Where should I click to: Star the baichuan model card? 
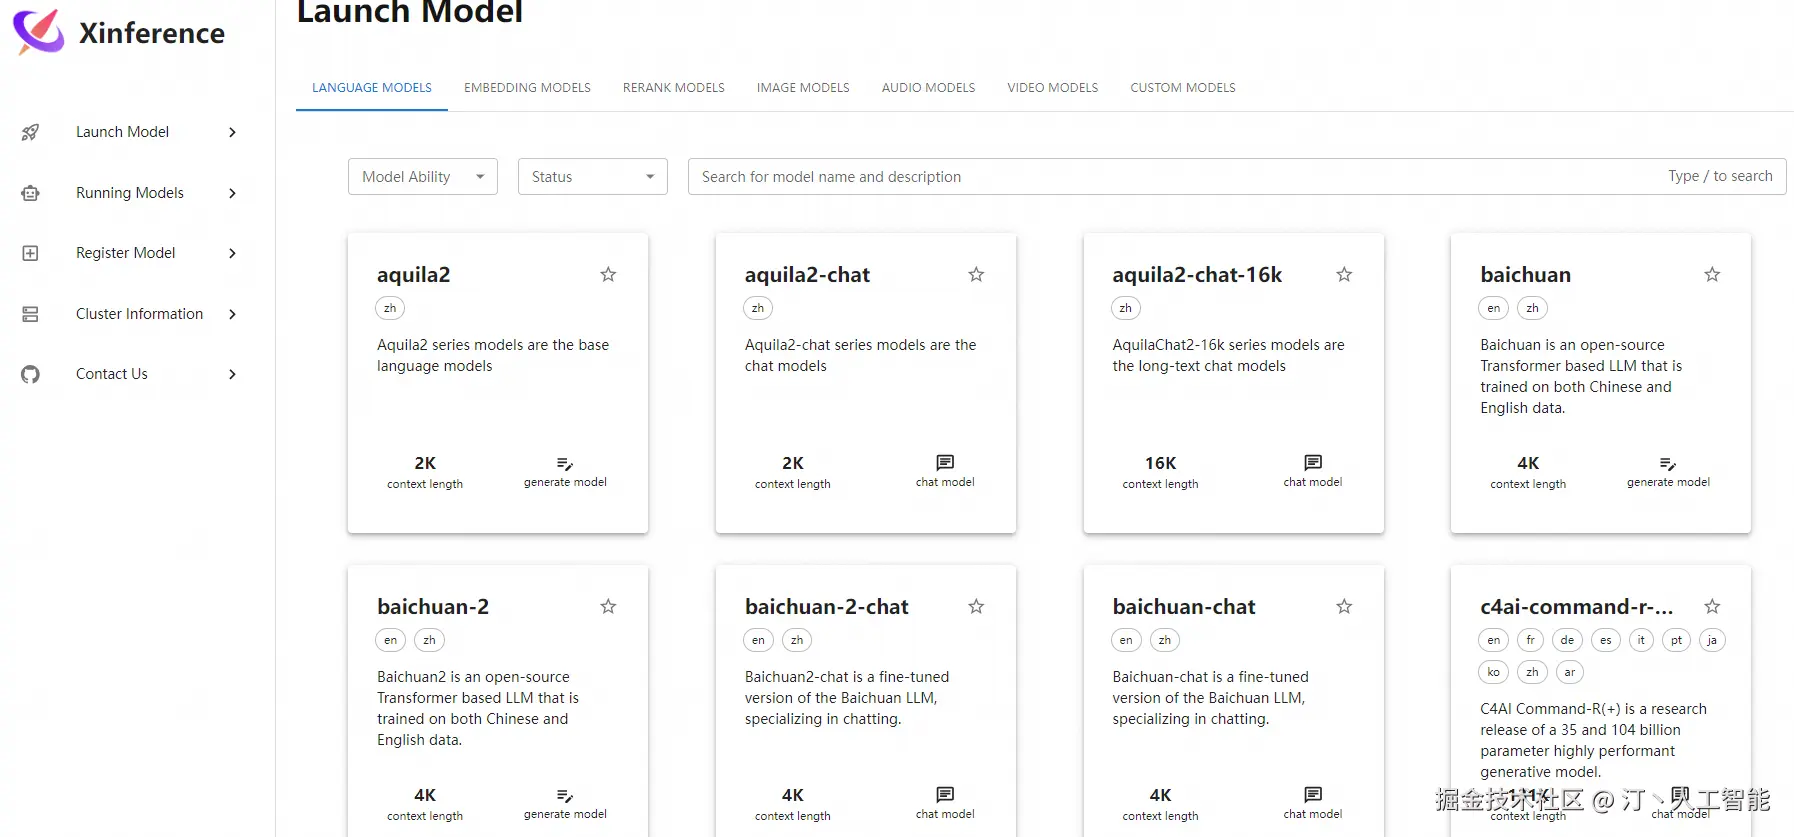coord(1712,274)
